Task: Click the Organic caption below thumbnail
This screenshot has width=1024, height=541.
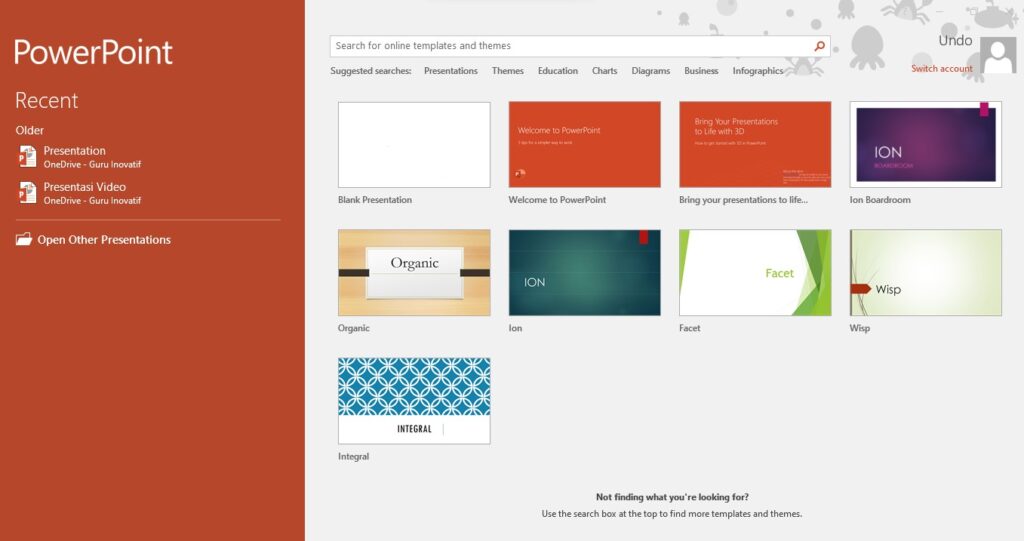Action: [353, 328]
